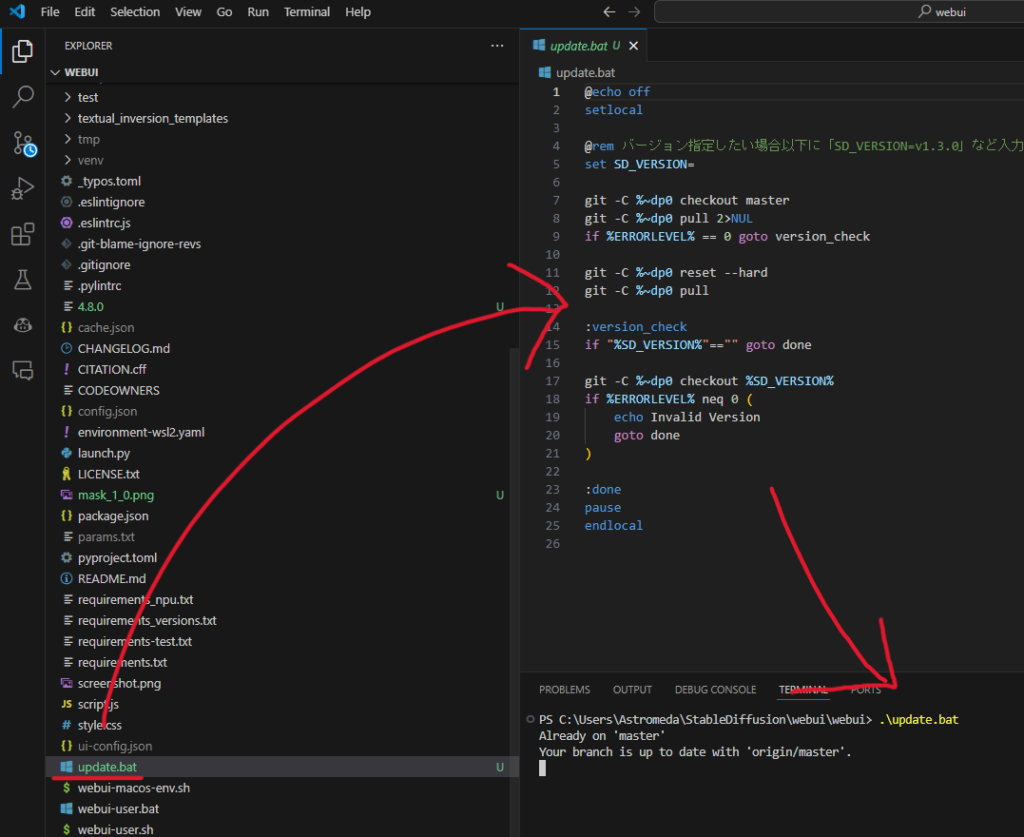1024x837 pixels.
Task: Select update.bat in the file tree
Action: tap(282, 766)
